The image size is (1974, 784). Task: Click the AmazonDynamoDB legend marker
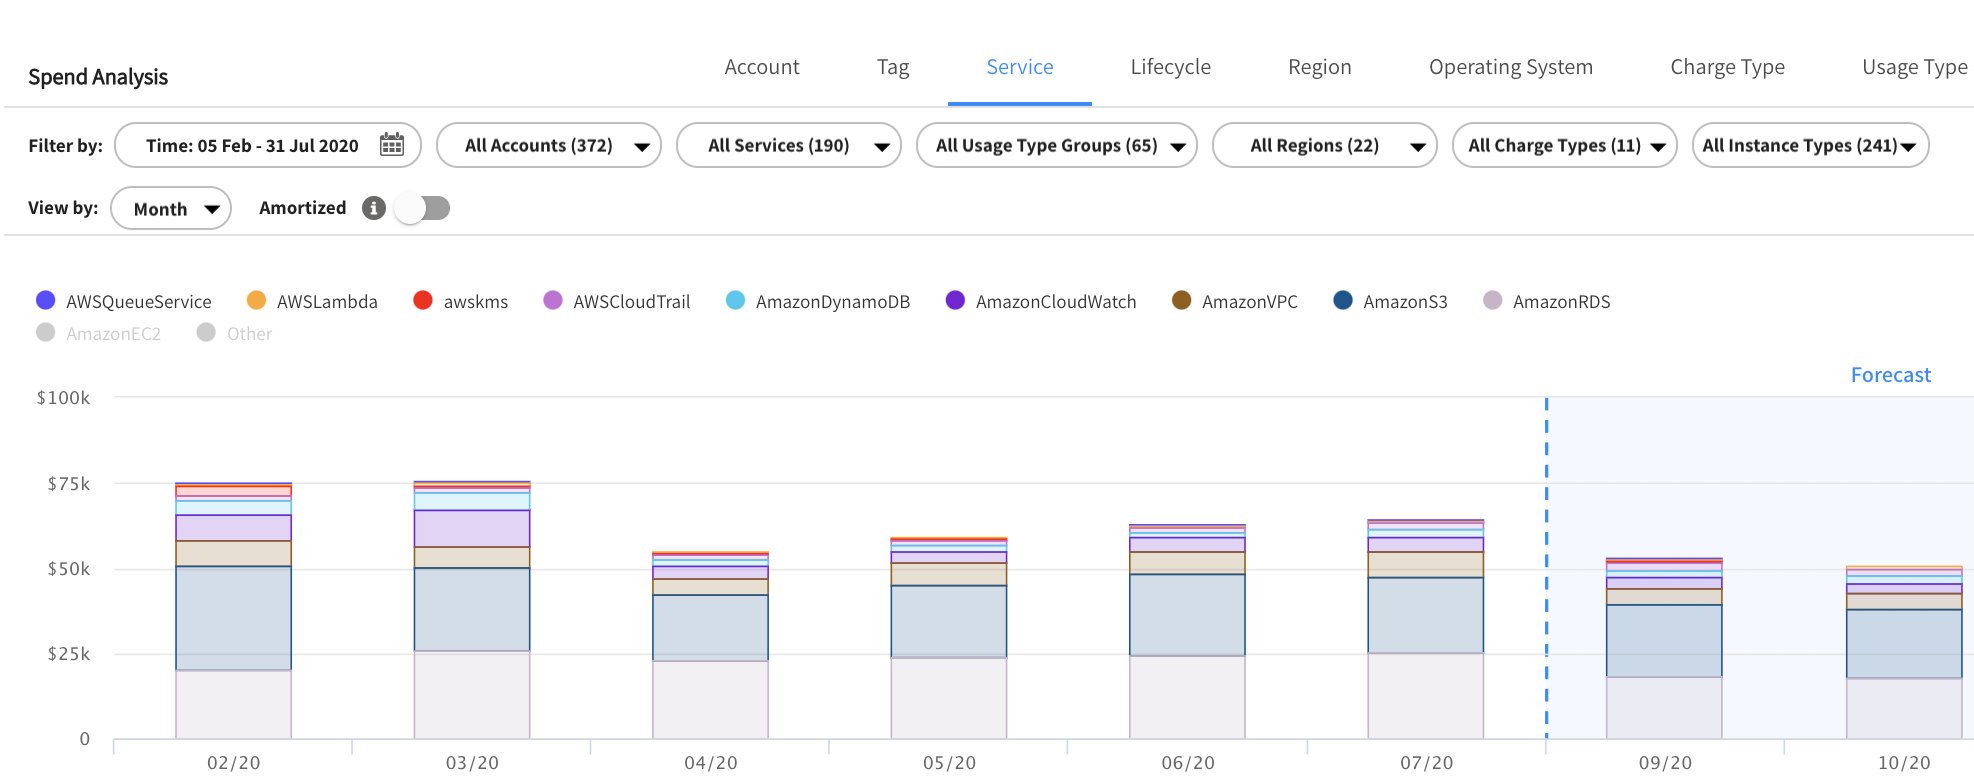click(x=735, y=301)
